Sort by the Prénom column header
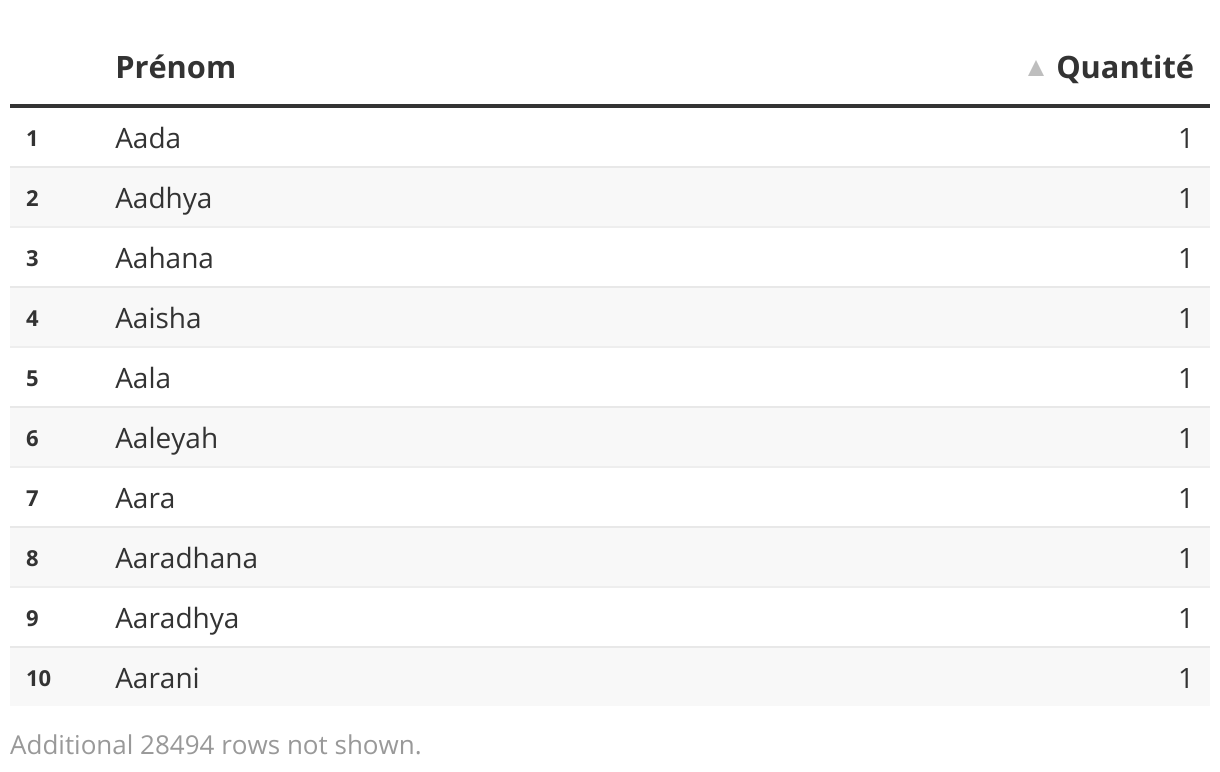This screenshot has width=1220, height=772. 175,67
